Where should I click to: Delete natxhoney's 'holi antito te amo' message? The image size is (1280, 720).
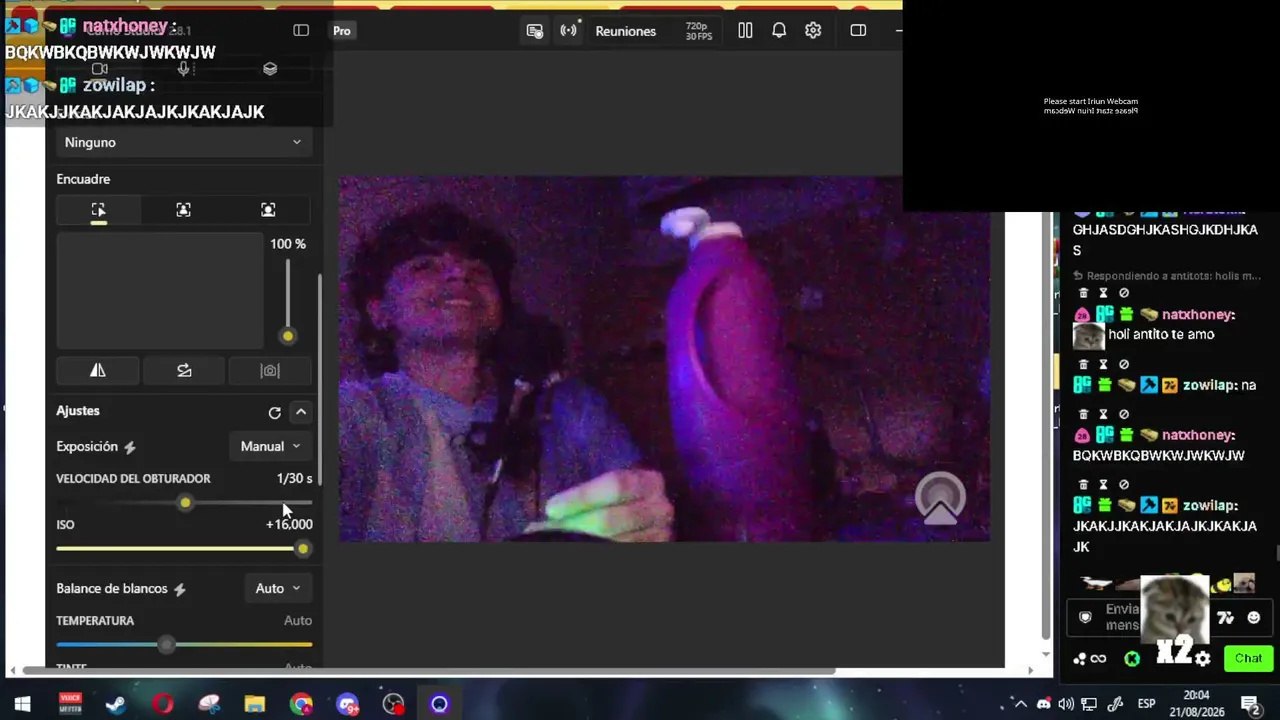point(1083,293)
